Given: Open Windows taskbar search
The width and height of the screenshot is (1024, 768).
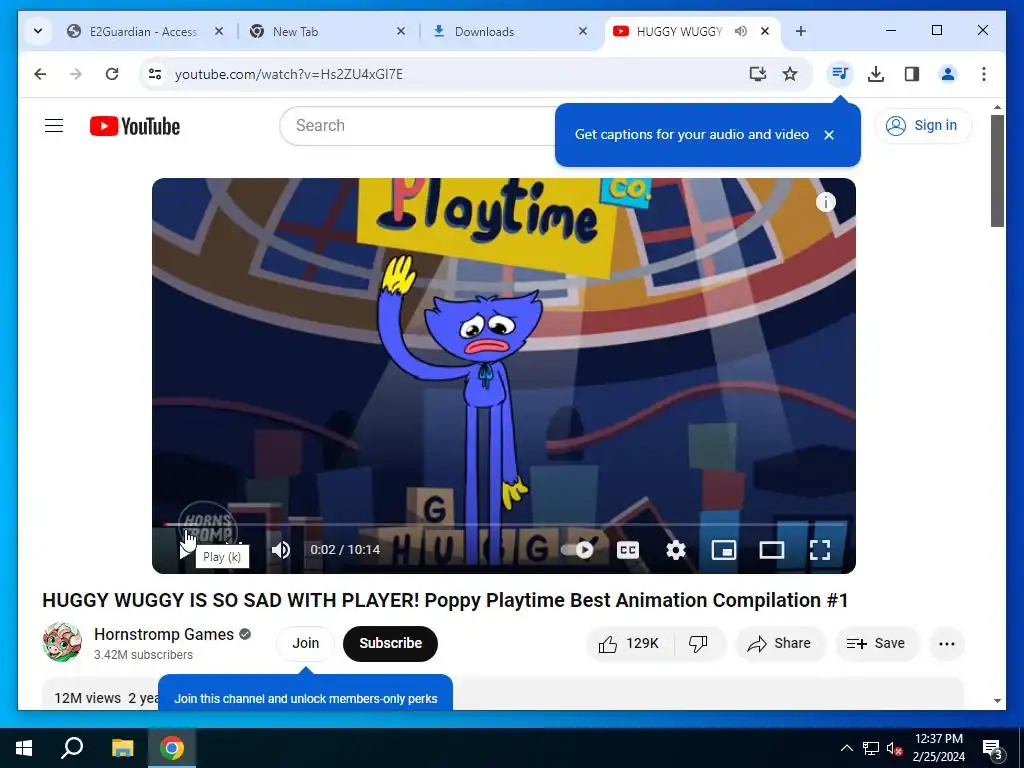Looking at the screenshot, I should (x=72, y=748).
